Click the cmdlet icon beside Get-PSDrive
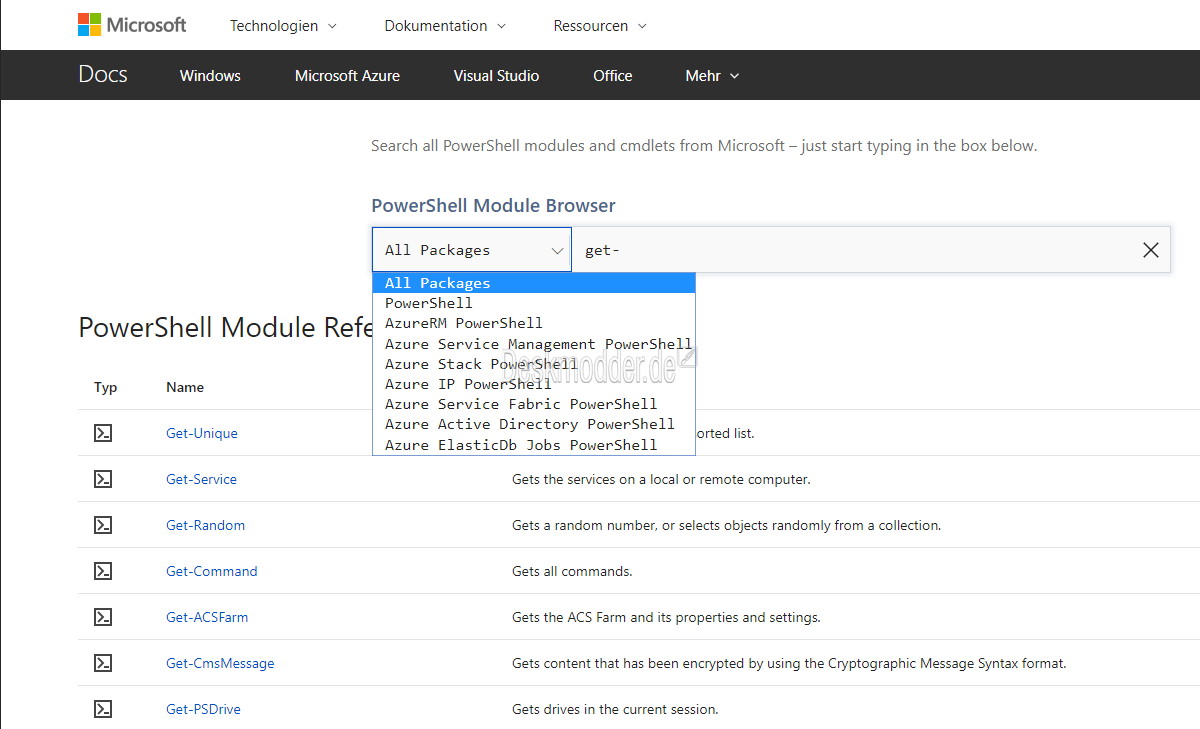 (x=103, y=709)
